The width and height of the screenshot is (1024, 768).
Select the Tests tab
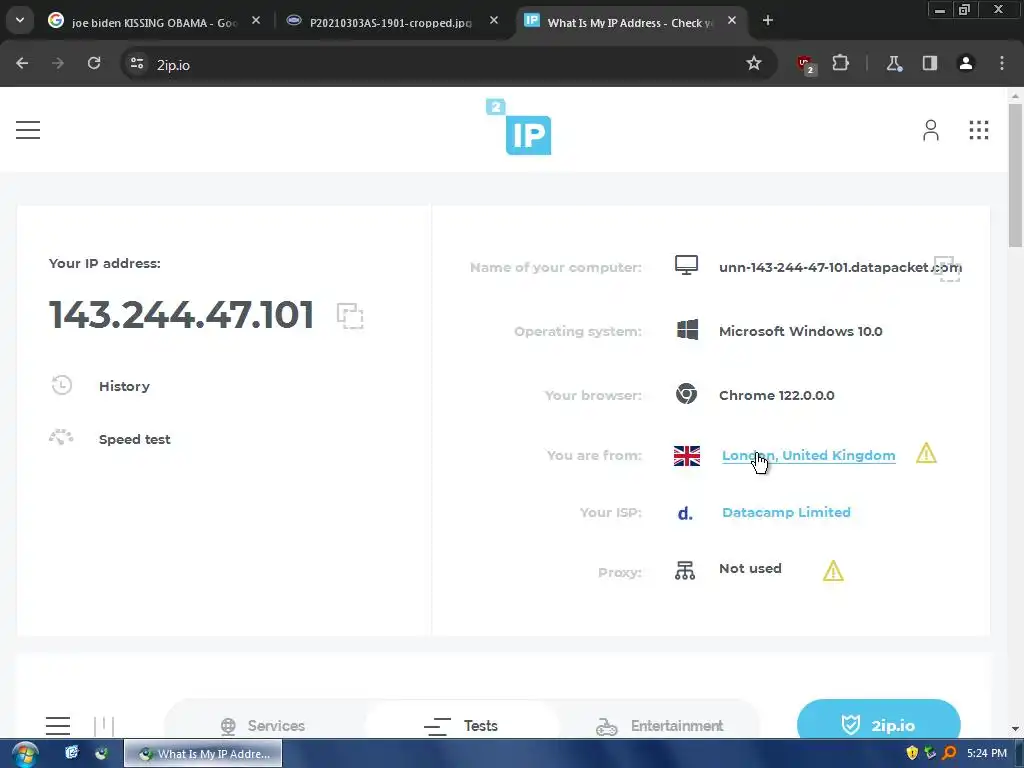(461, 726)
